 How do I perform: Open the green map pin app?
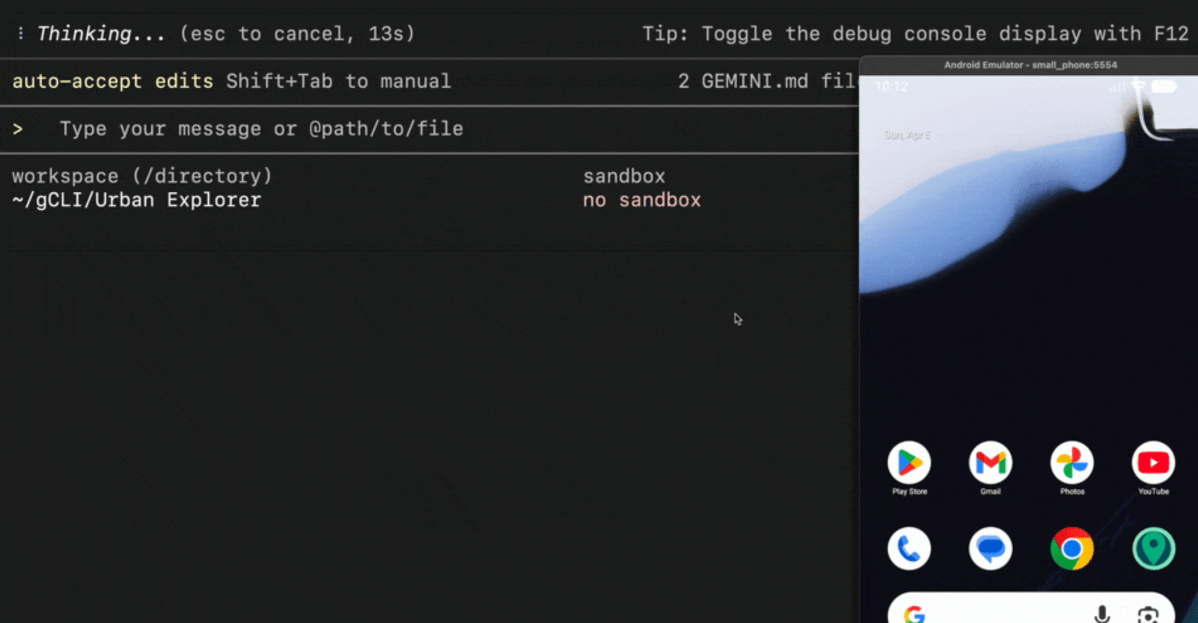click(1153, 549)
